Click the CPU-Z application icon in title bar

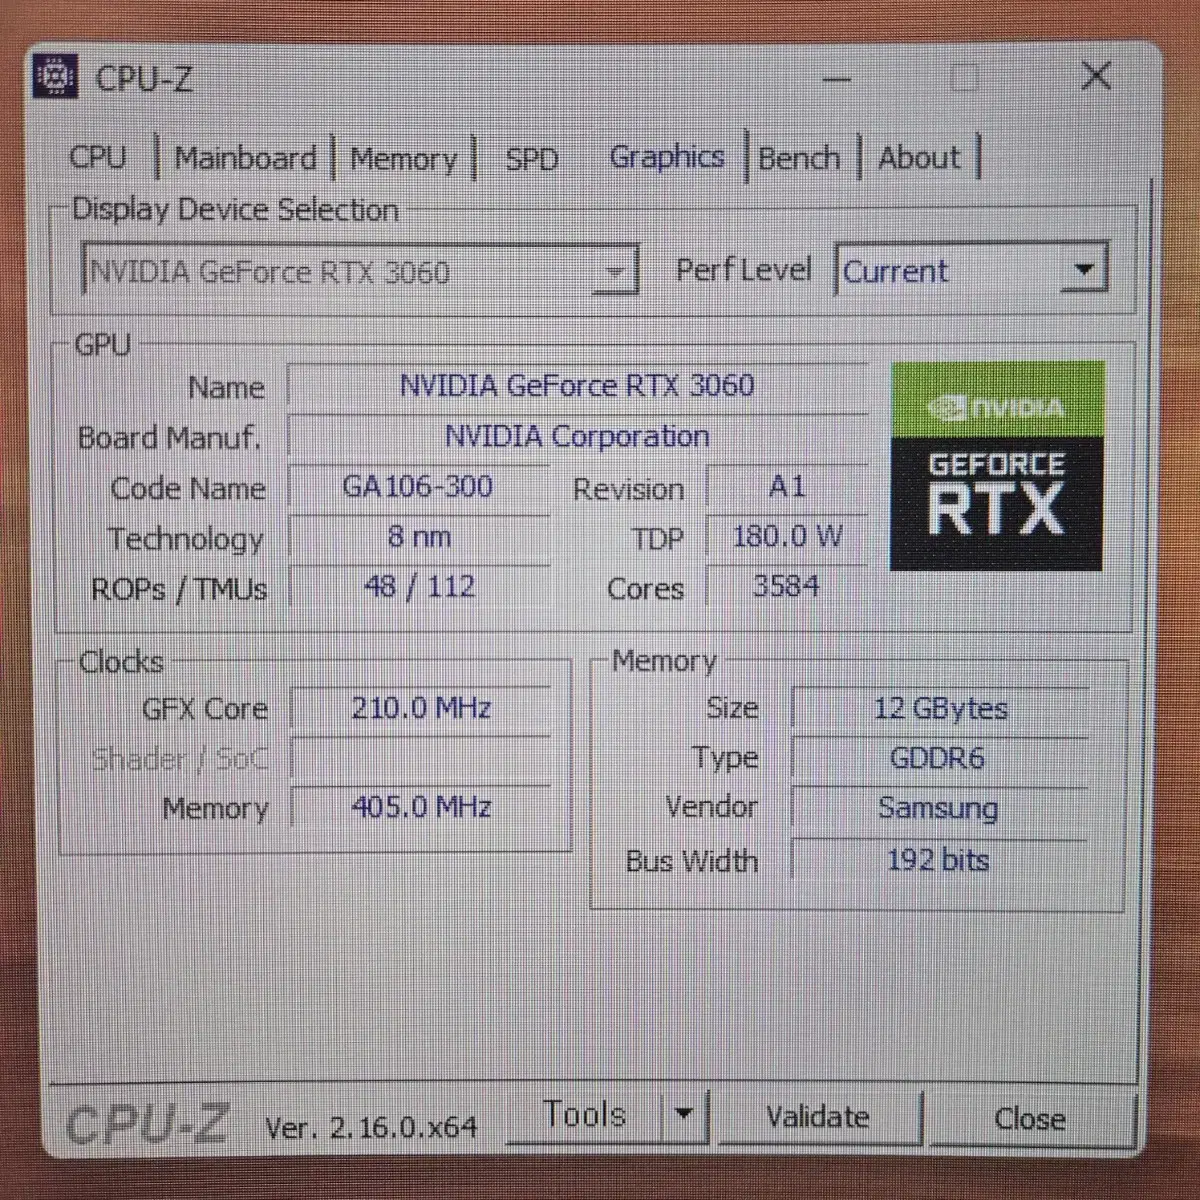55,76
